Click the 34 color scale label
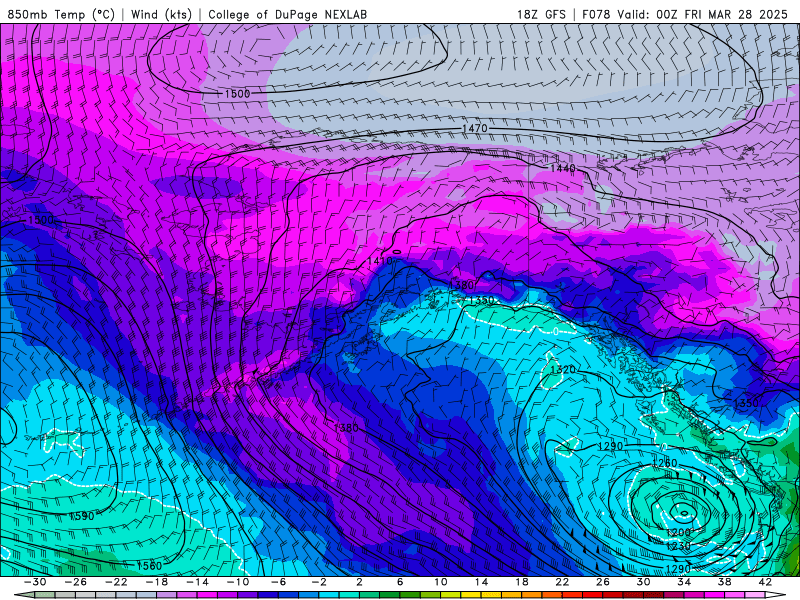The width and height of the screenshot is (800, 600). point(684,582)
